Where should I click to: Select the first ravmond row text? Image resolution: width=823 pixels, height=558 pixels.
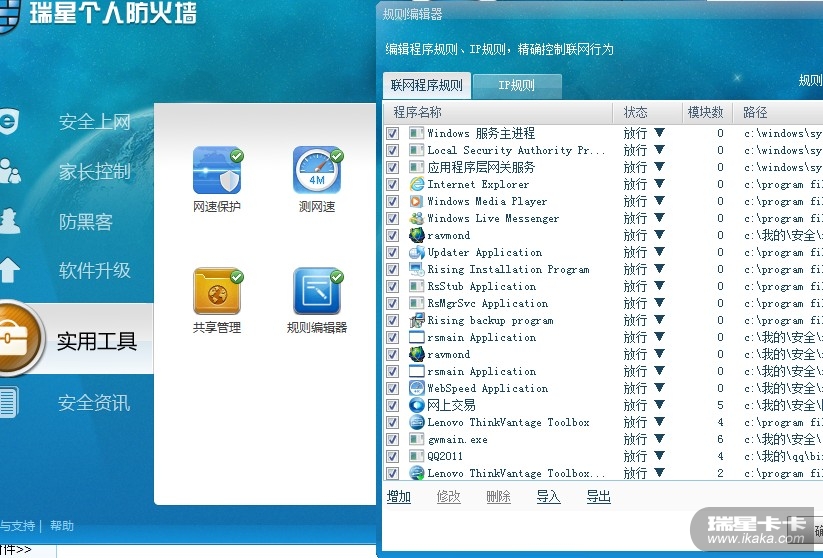point(449,236)
